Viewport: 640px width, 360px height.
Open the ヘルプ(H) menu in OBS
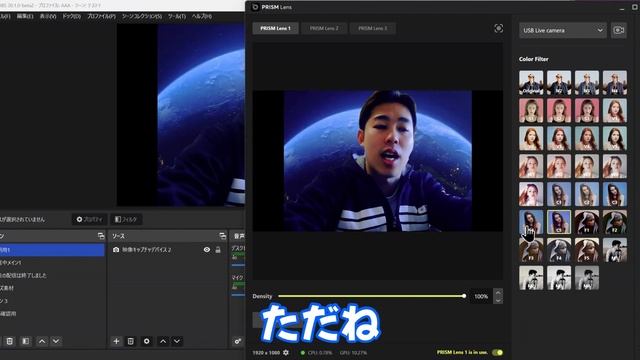(x=202, y=16)
